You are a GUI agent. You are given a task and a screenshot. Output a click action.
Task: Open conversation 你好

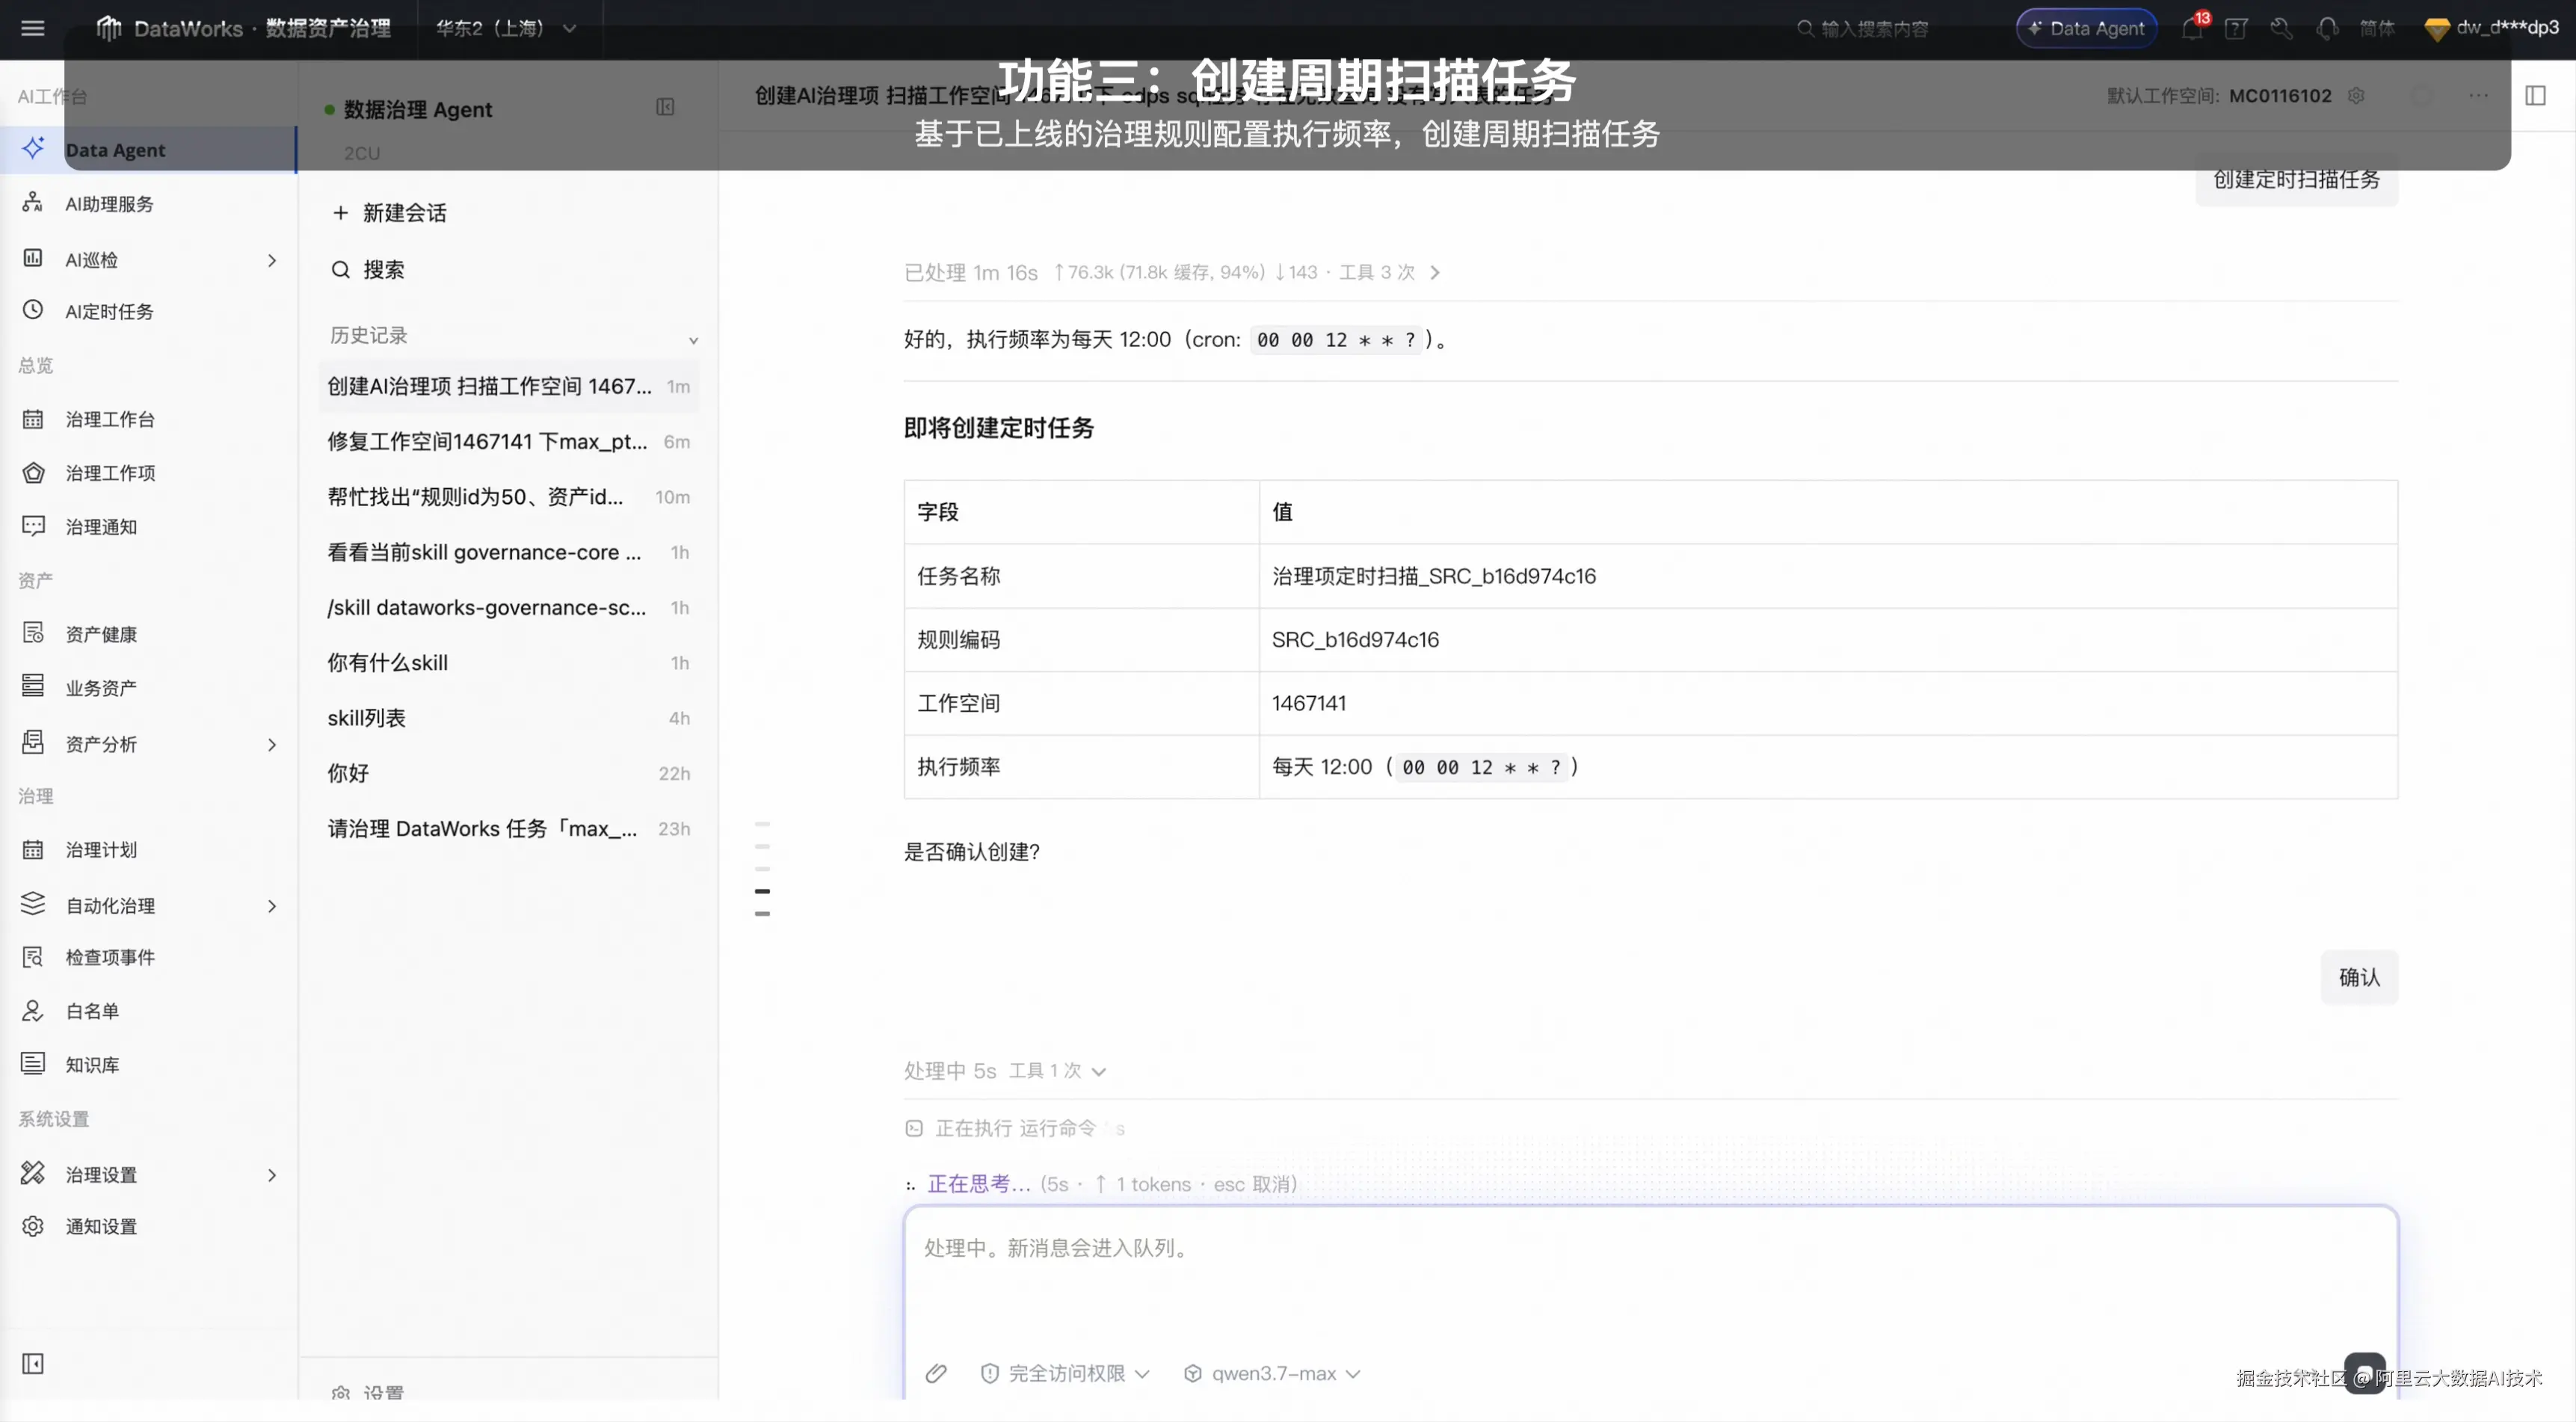[508, 773]
